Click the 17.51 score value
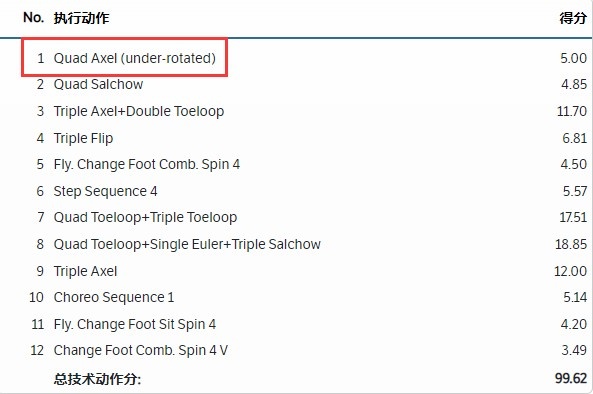The height and width of the screenshot is (394, 593). [573, 217]
